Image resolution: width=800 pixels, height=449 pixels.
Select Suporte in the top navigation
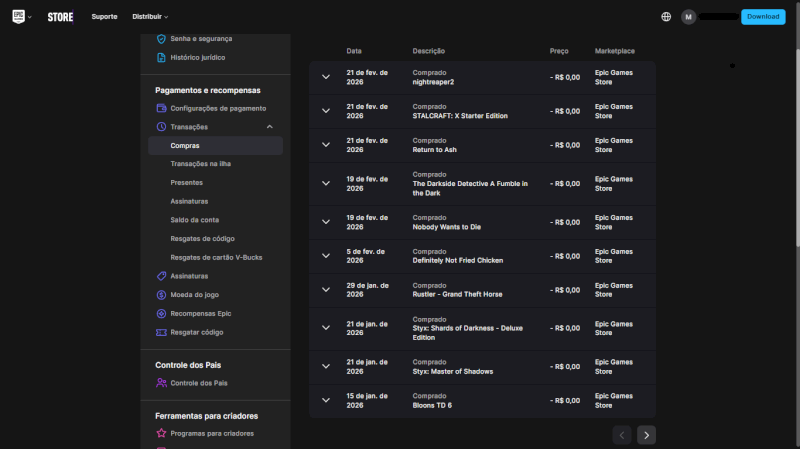104,17
